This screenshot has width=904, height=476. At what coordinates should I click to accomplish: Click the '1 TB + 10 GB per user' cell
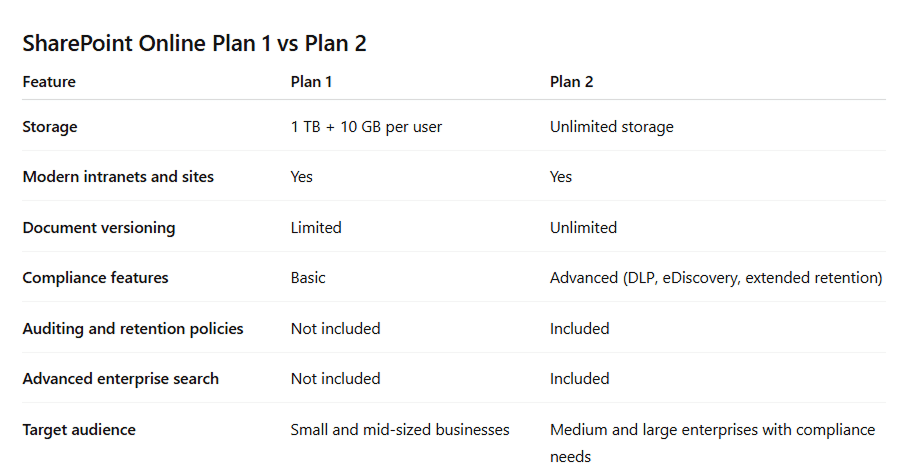tap(366, 127)
